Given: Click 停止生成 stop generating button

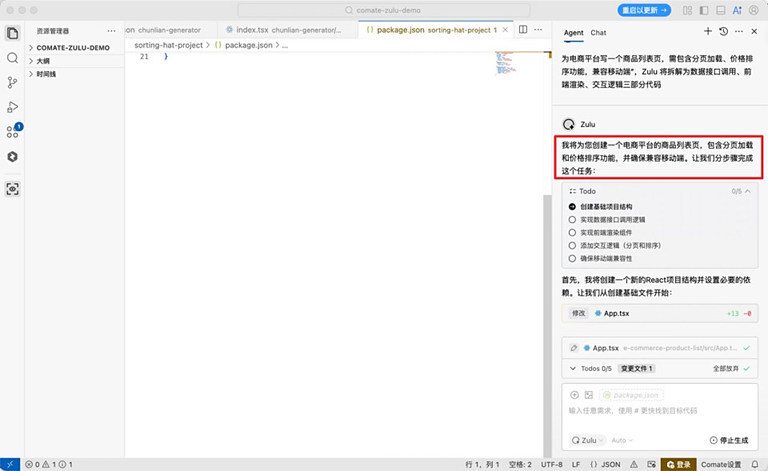Looking at the screenshot, I should pos(729,440).
